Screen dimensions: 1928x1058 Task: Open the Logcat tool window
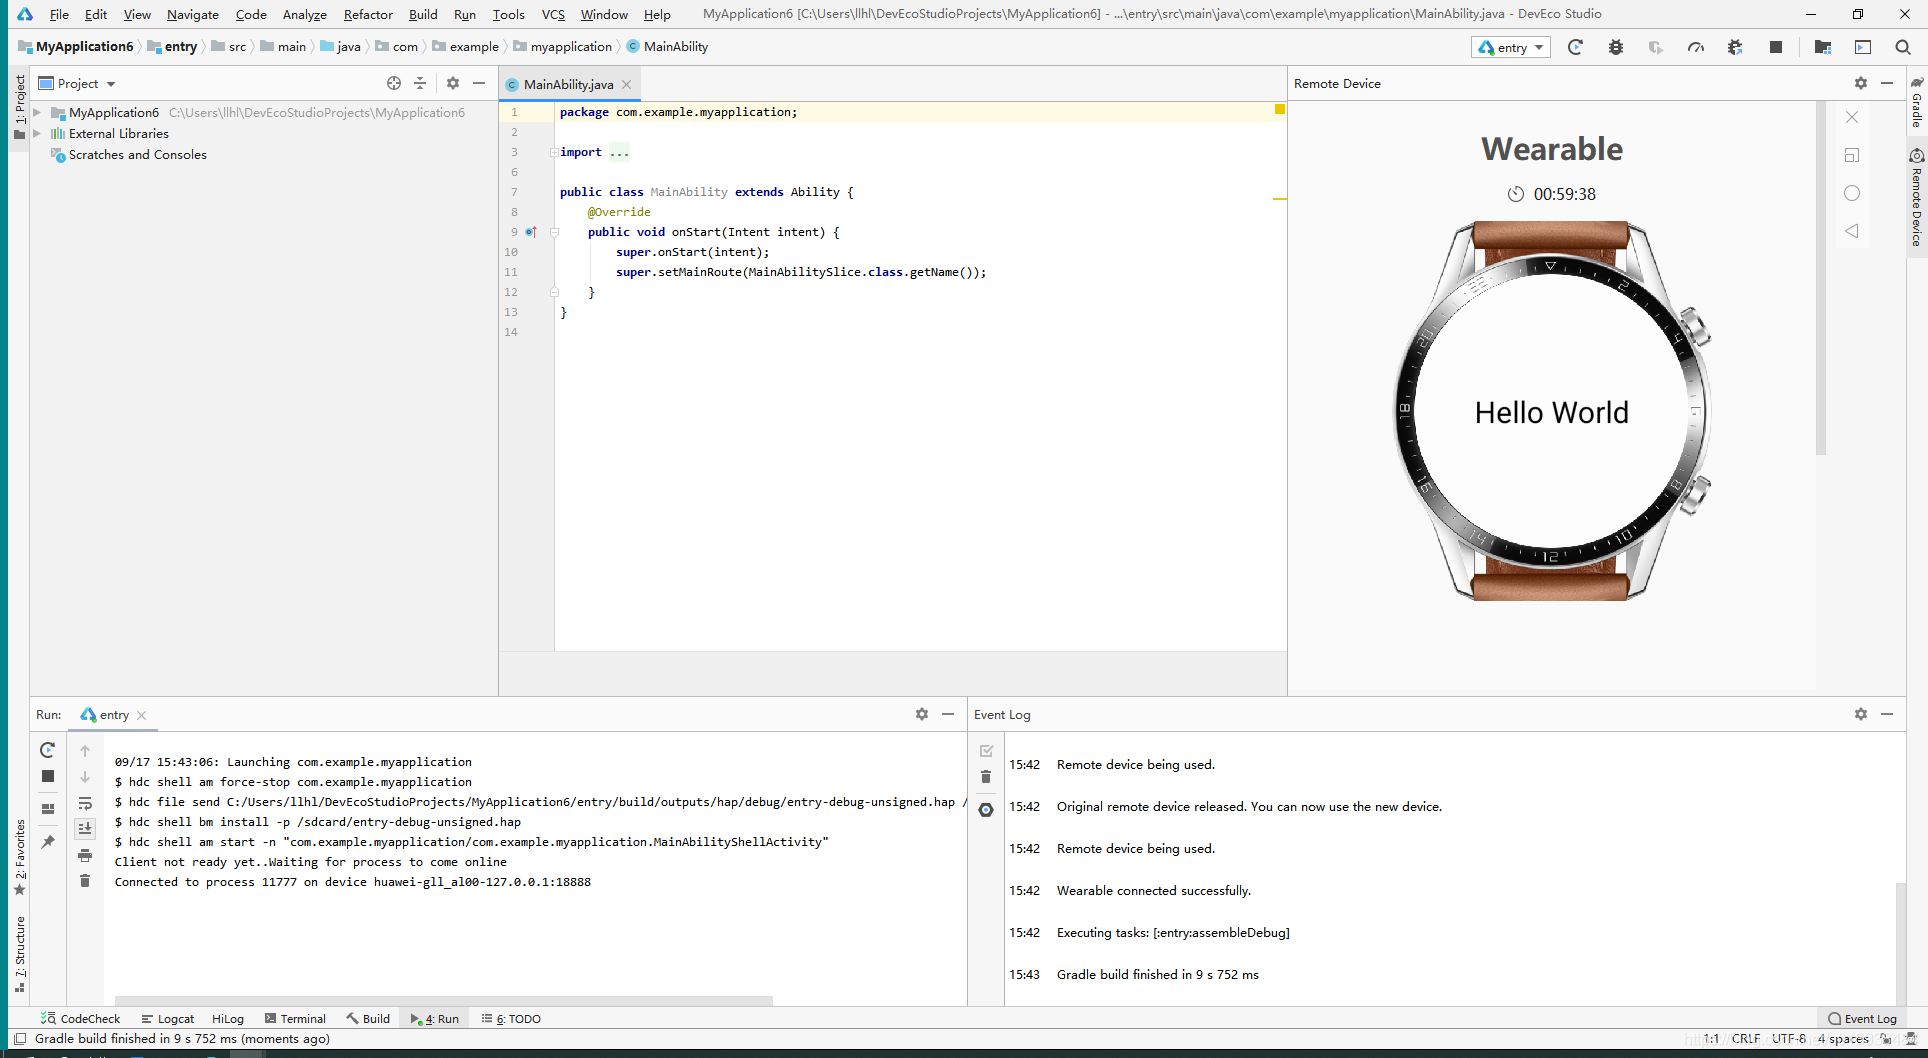pyautogui.click(x=167, y=1019)
